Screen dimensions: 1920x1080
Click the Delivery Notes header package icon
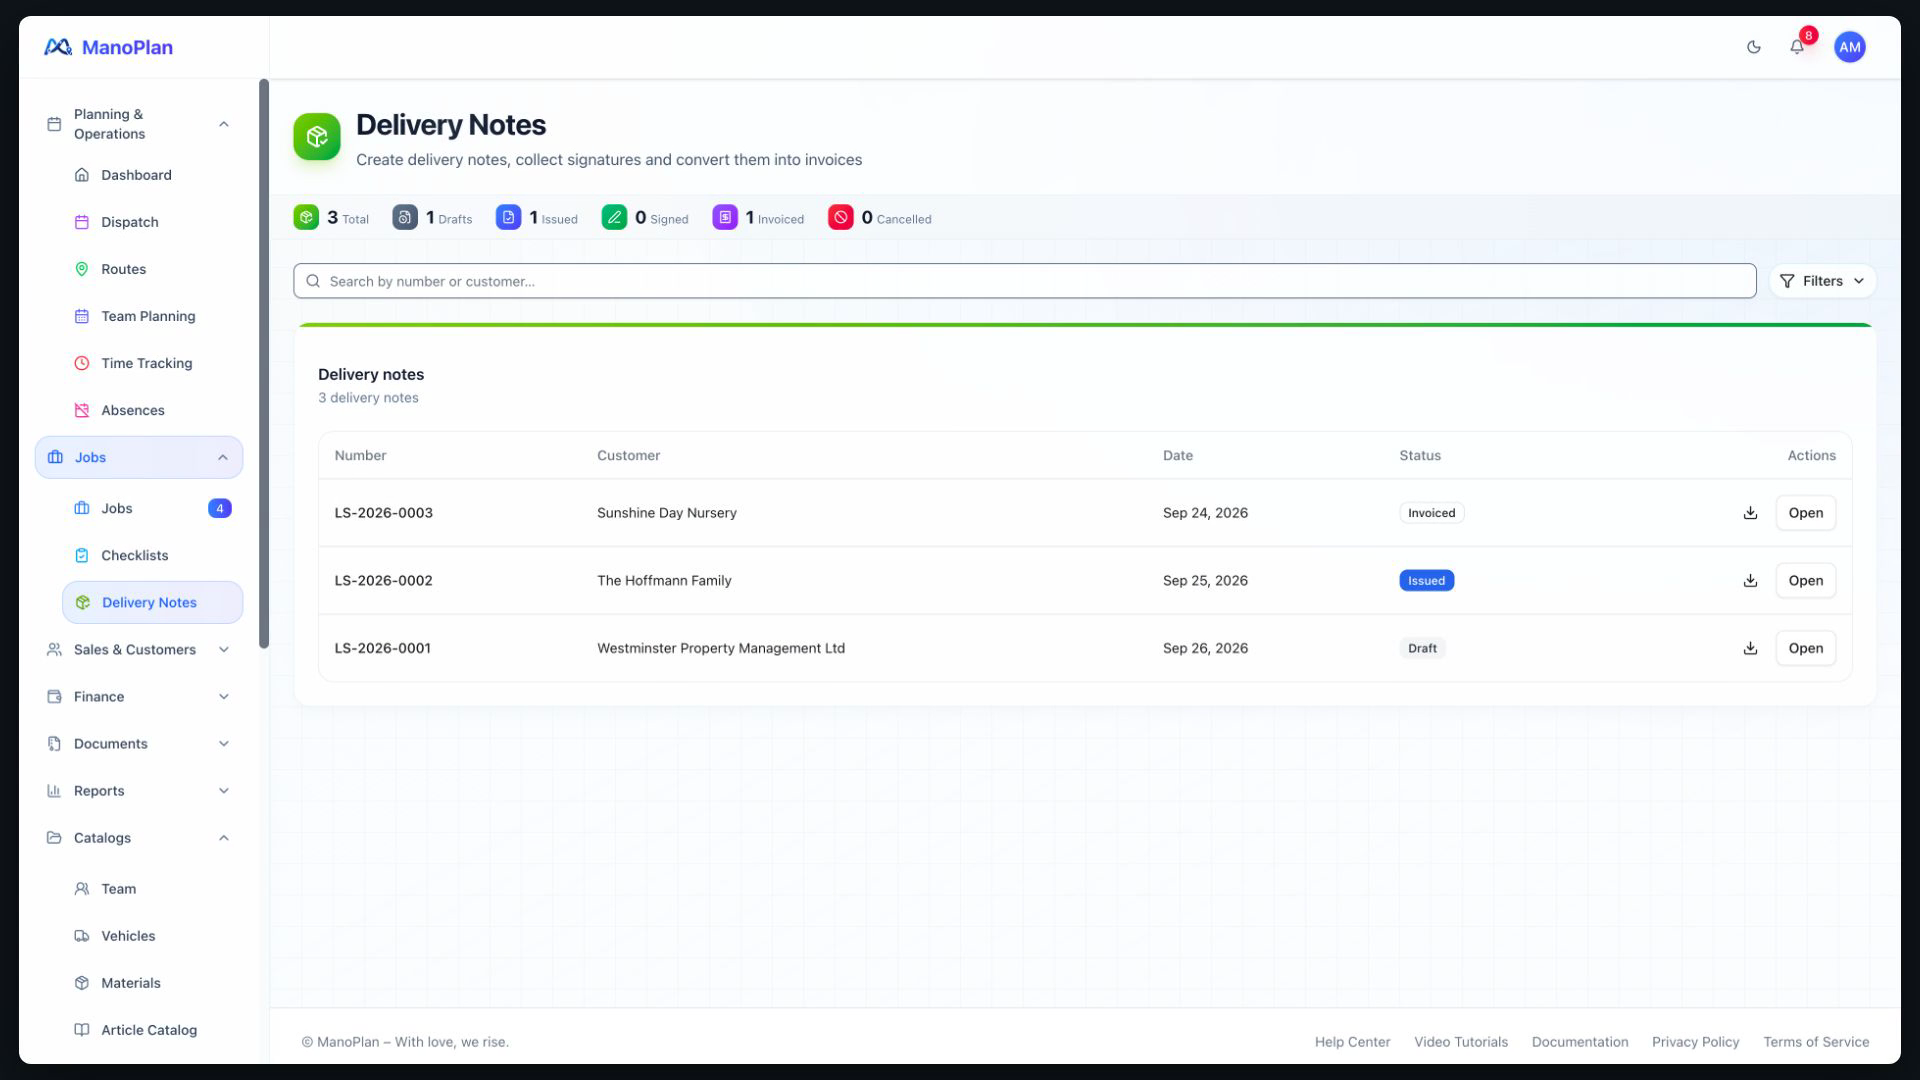(x=317, y=137)
